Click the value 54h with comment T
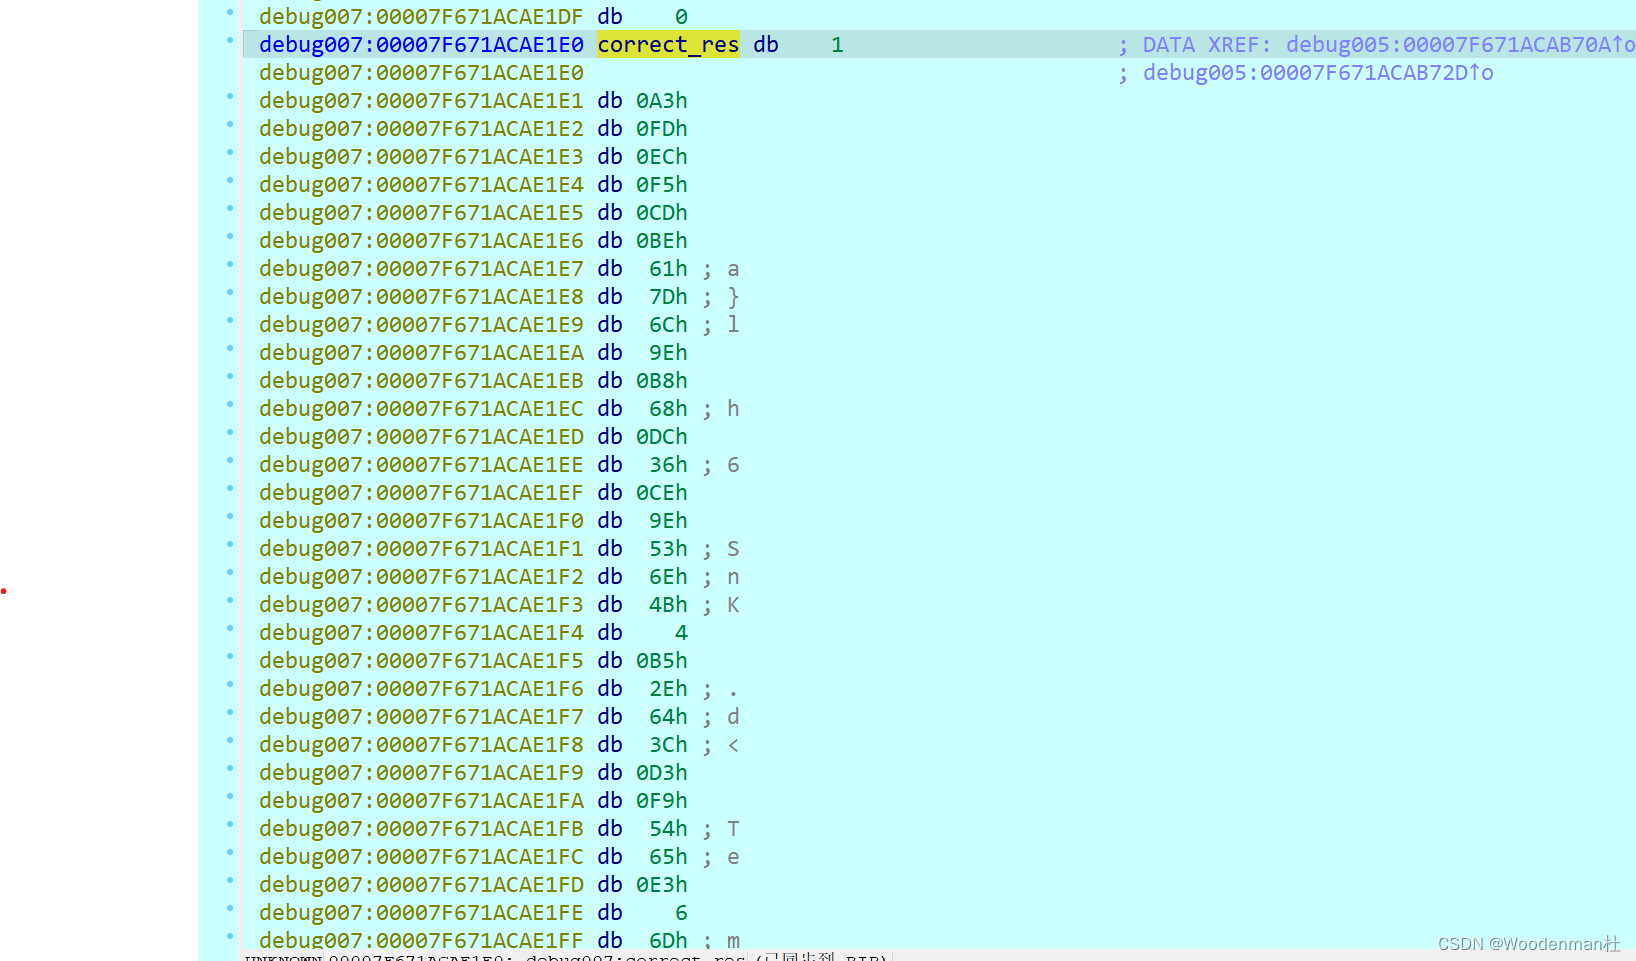Image resolution: width=1636 pixels, height=961 pixels. pos(668,829)
